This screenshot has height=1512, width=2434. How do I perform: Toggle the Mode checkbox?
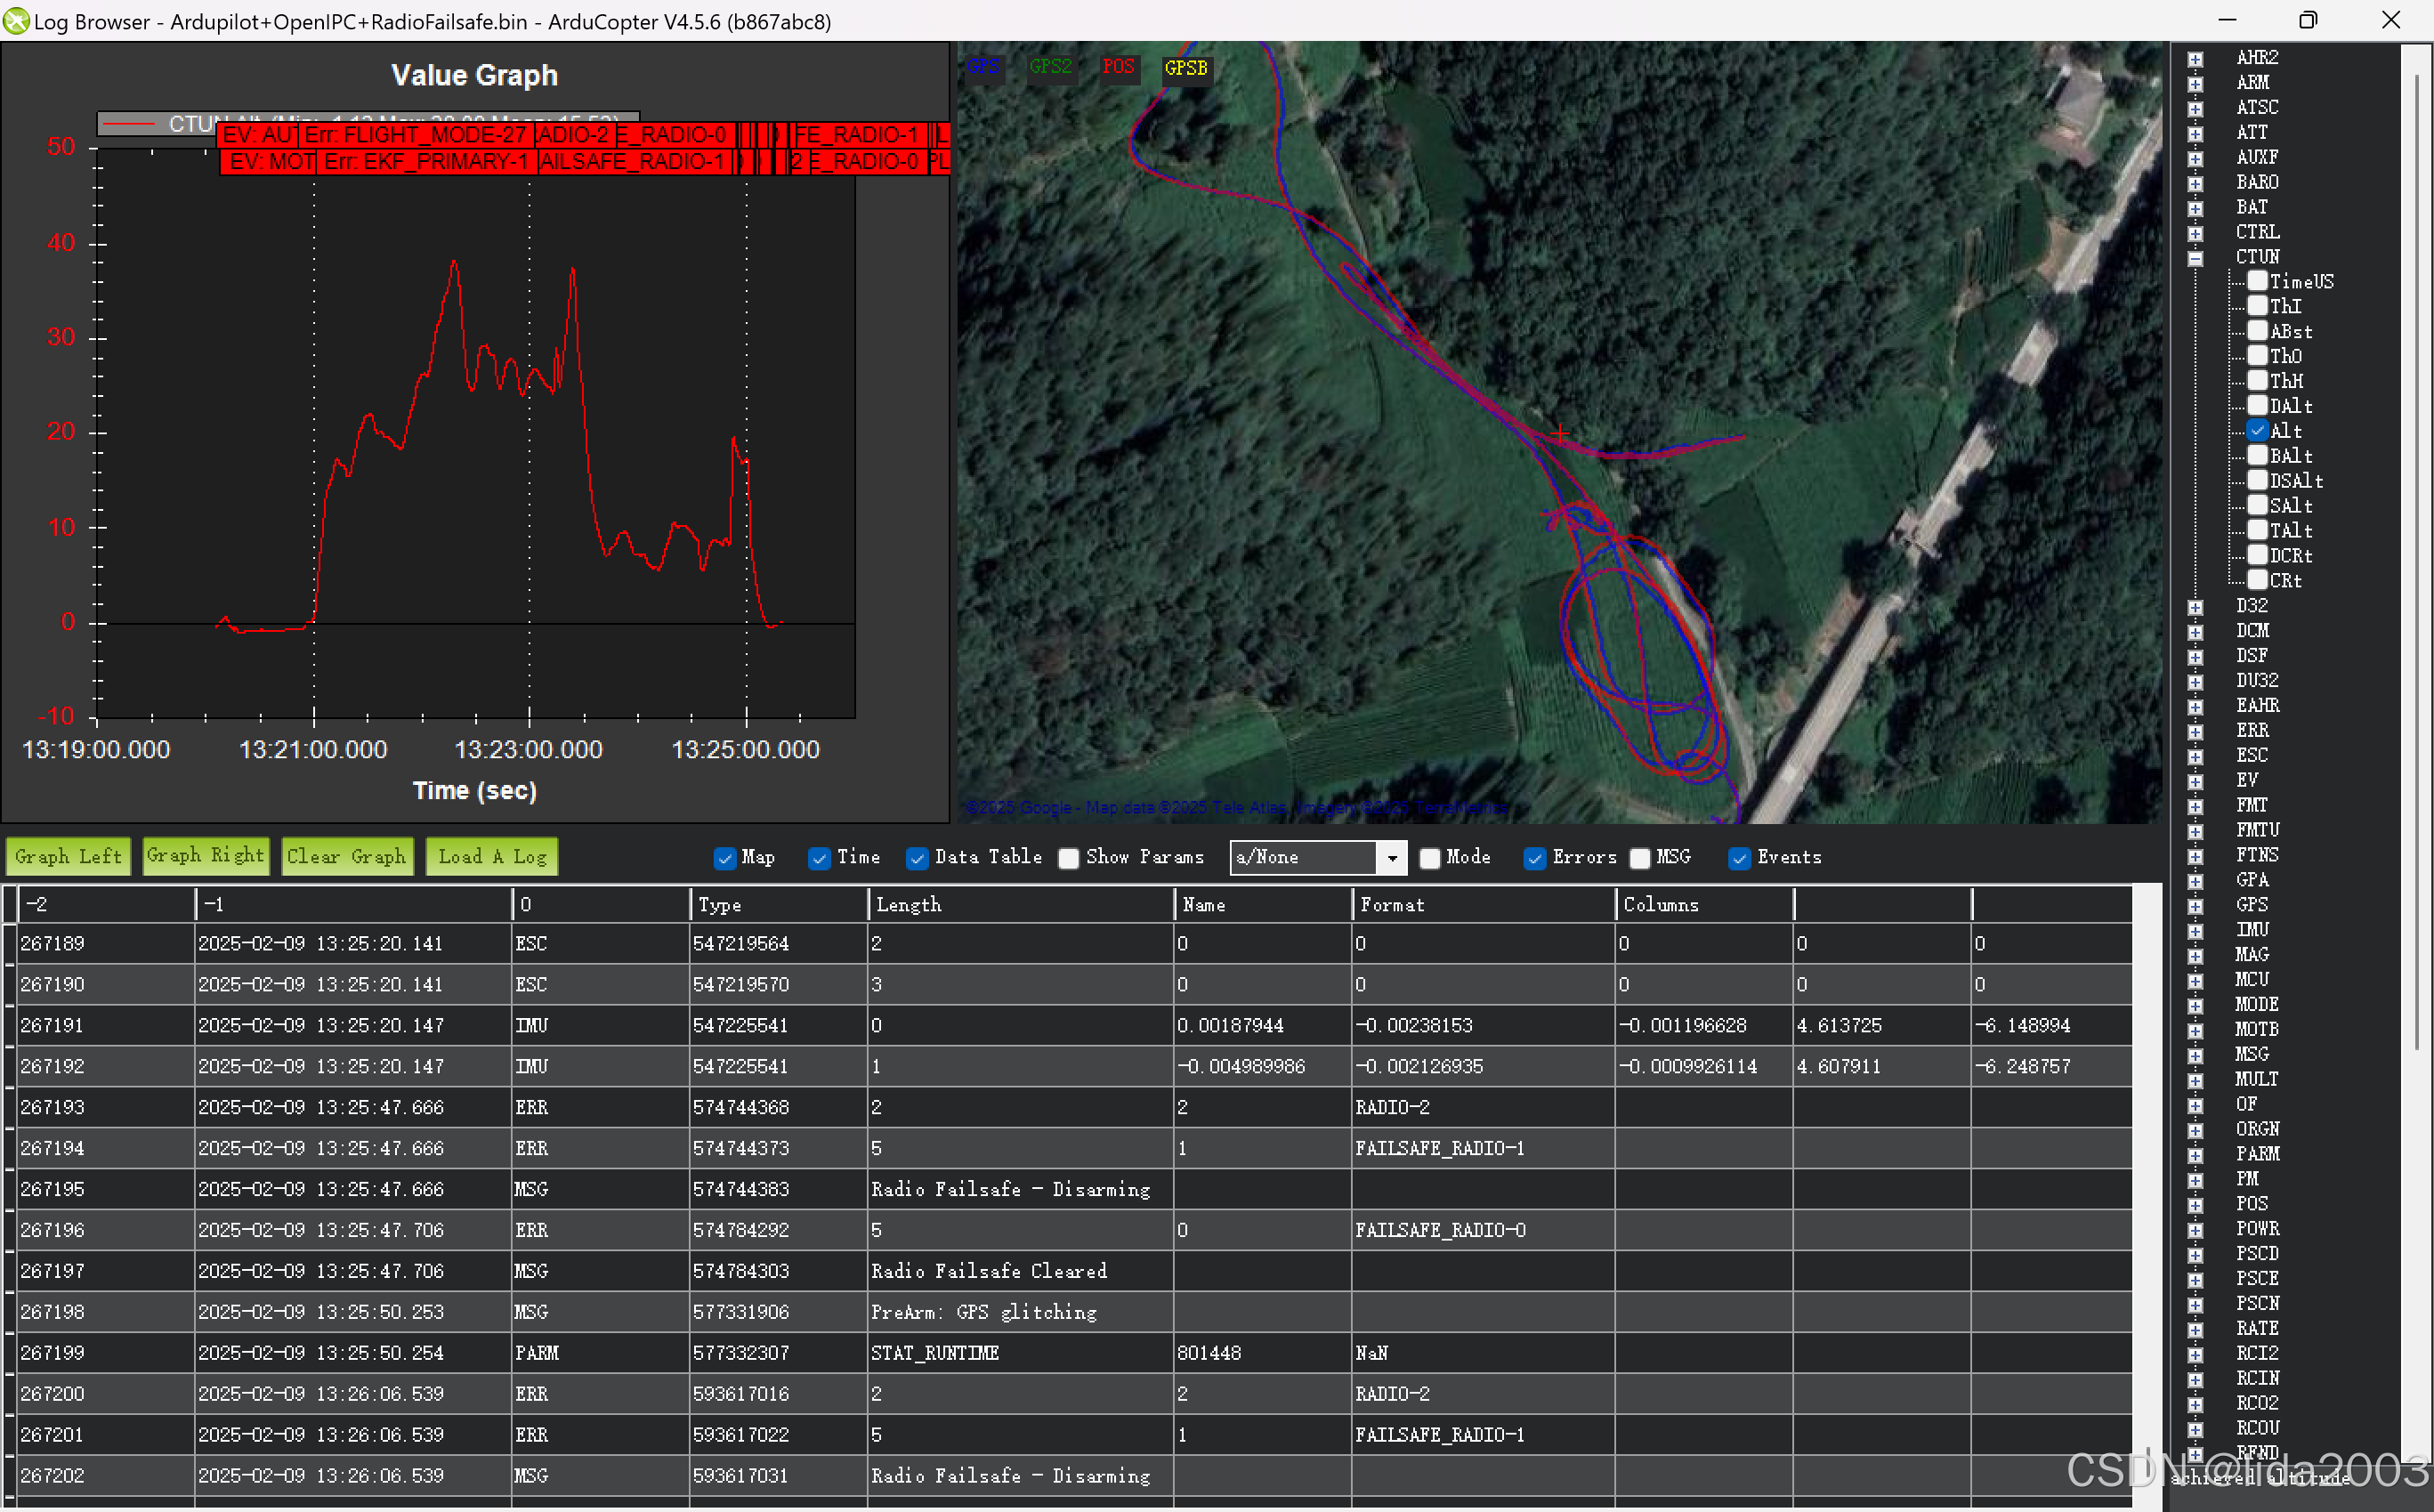1430,858
